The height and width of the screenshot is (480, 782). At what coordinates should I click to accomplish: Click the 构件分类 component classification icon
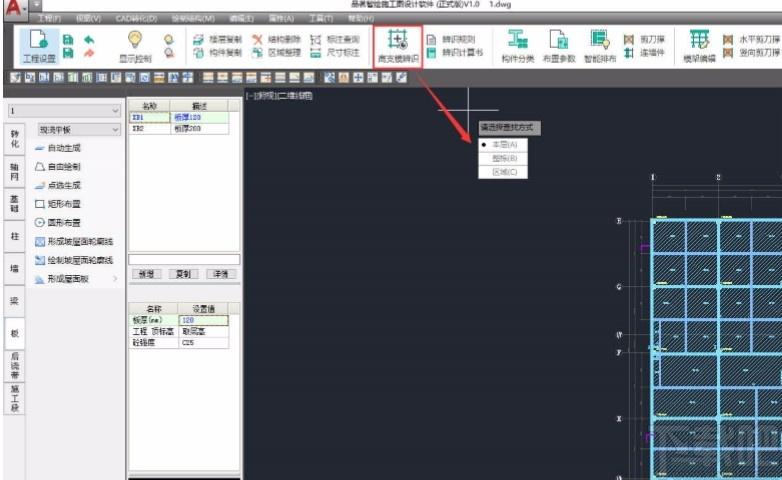click(x=517, y=39)
